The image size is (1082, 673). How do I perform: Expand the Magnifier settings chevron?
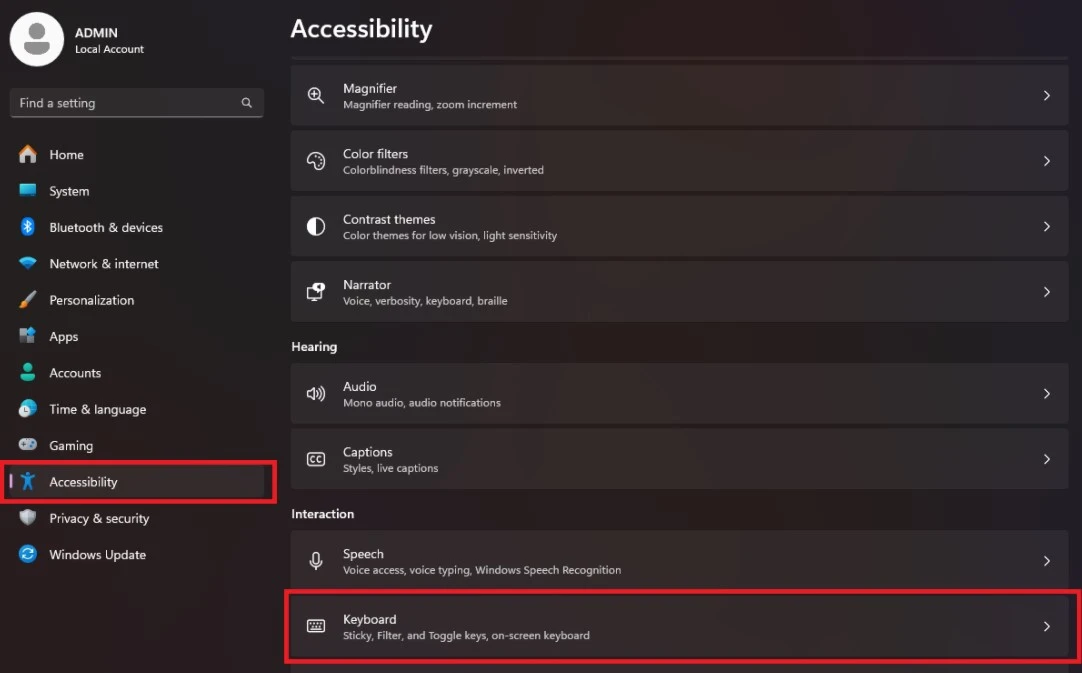click(1047, 96)
